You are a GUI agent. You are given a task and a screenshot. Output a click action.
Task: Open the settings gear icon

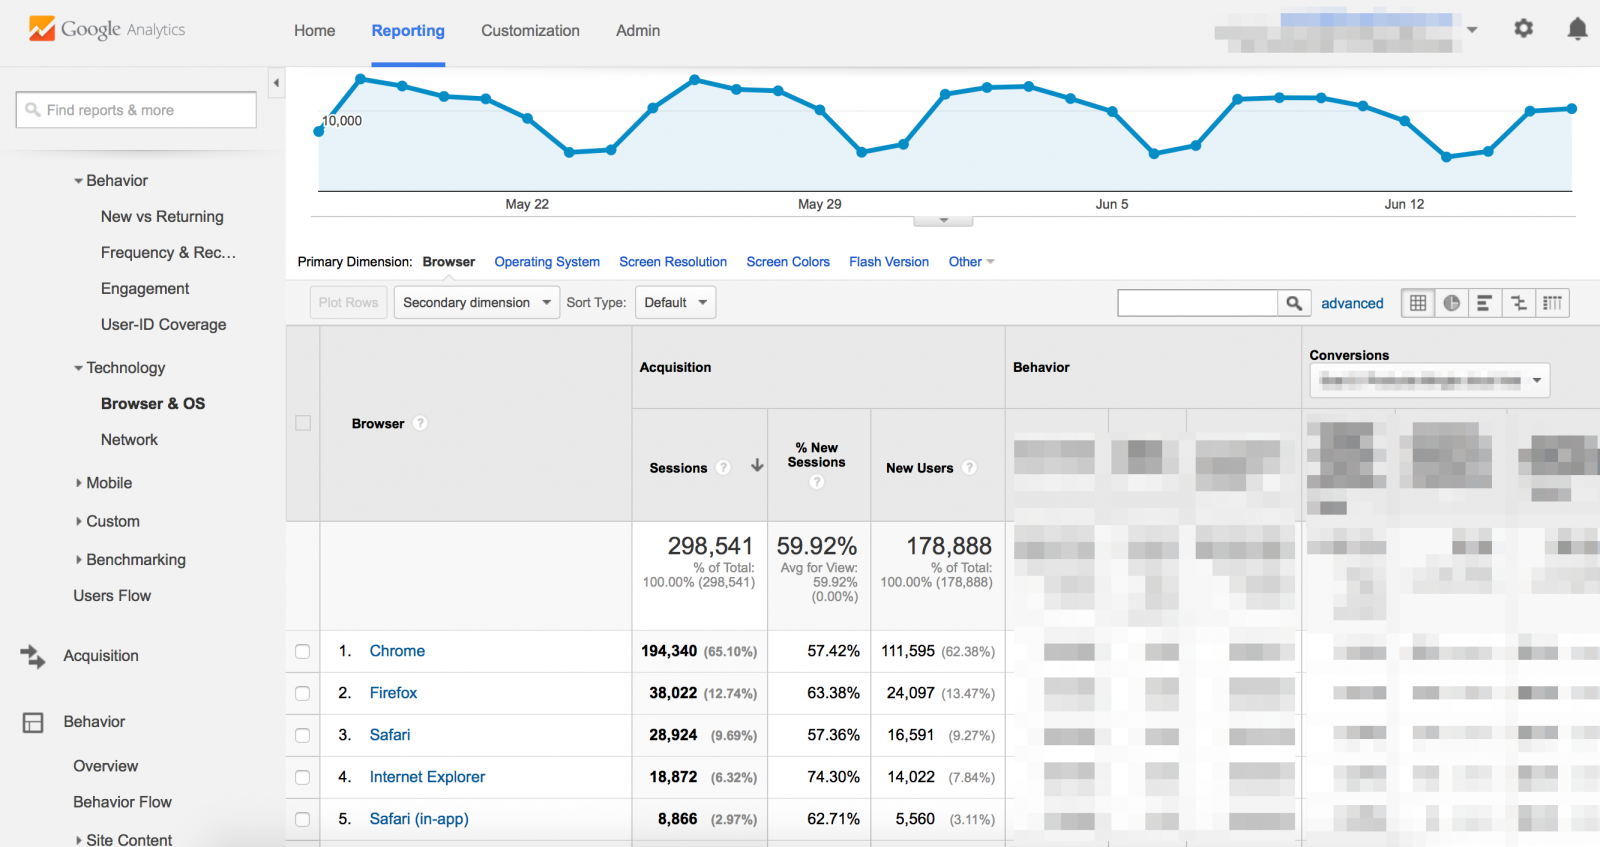pos(1523,29)
